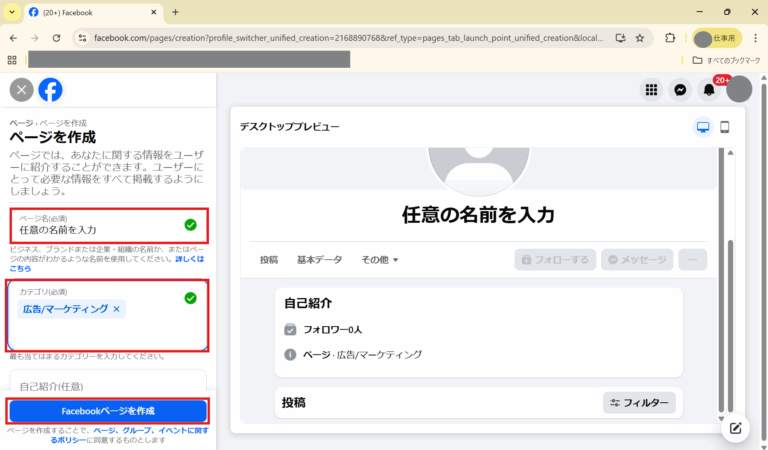View site information icon in address bar
Image resolution: width=768 pixels, height=450 pixels.
pyautogui.click(x=82, y=38)
